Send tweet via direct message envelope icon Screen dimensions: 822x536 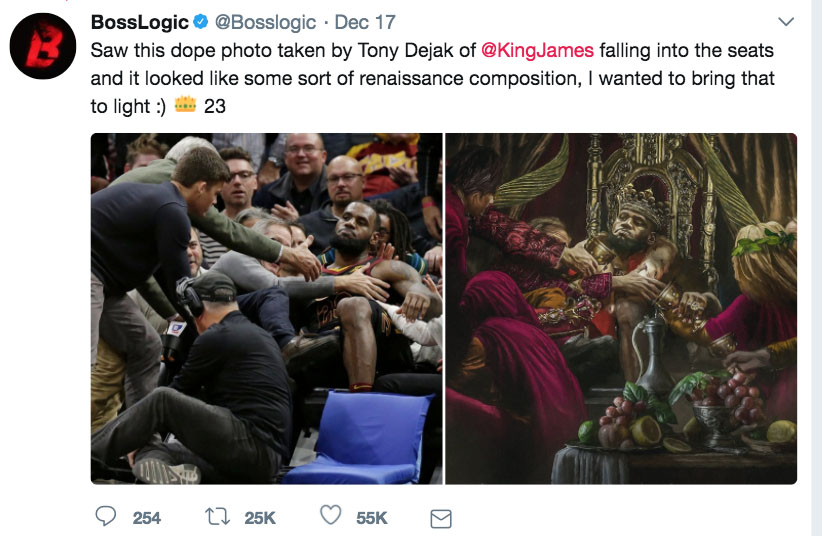coord(440,518)
